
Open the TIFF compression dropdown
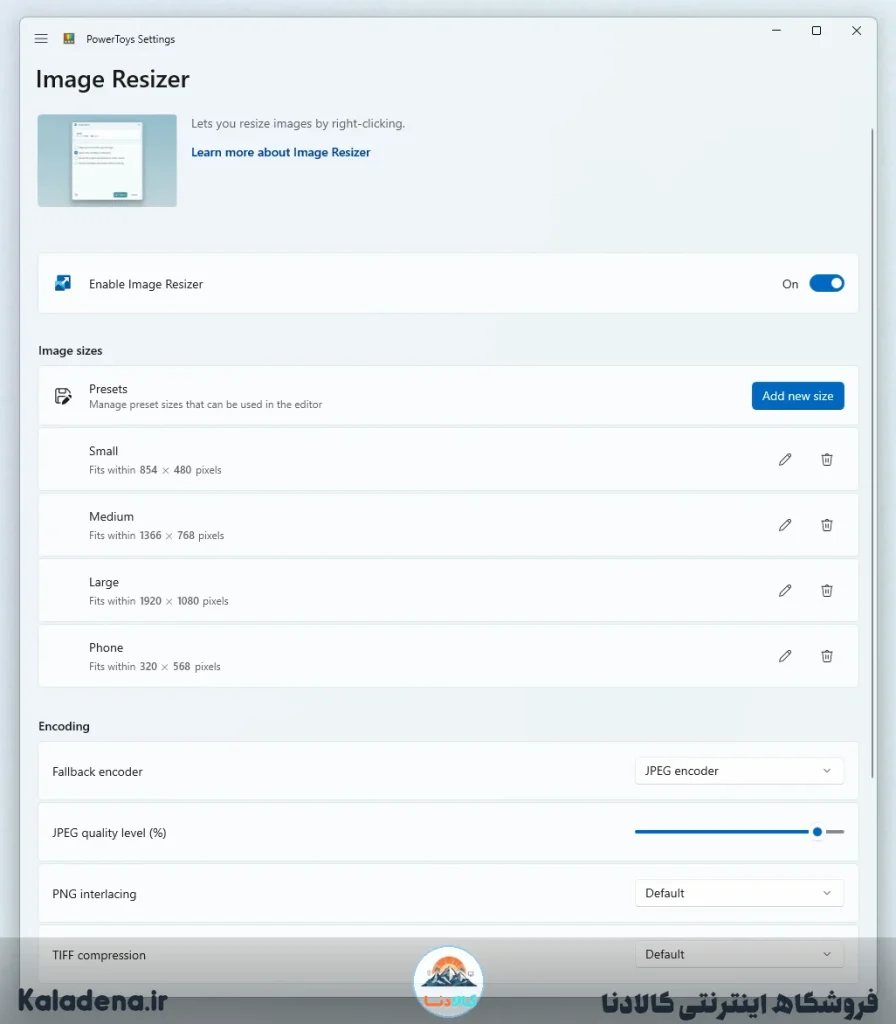click(x=739, y=954)
